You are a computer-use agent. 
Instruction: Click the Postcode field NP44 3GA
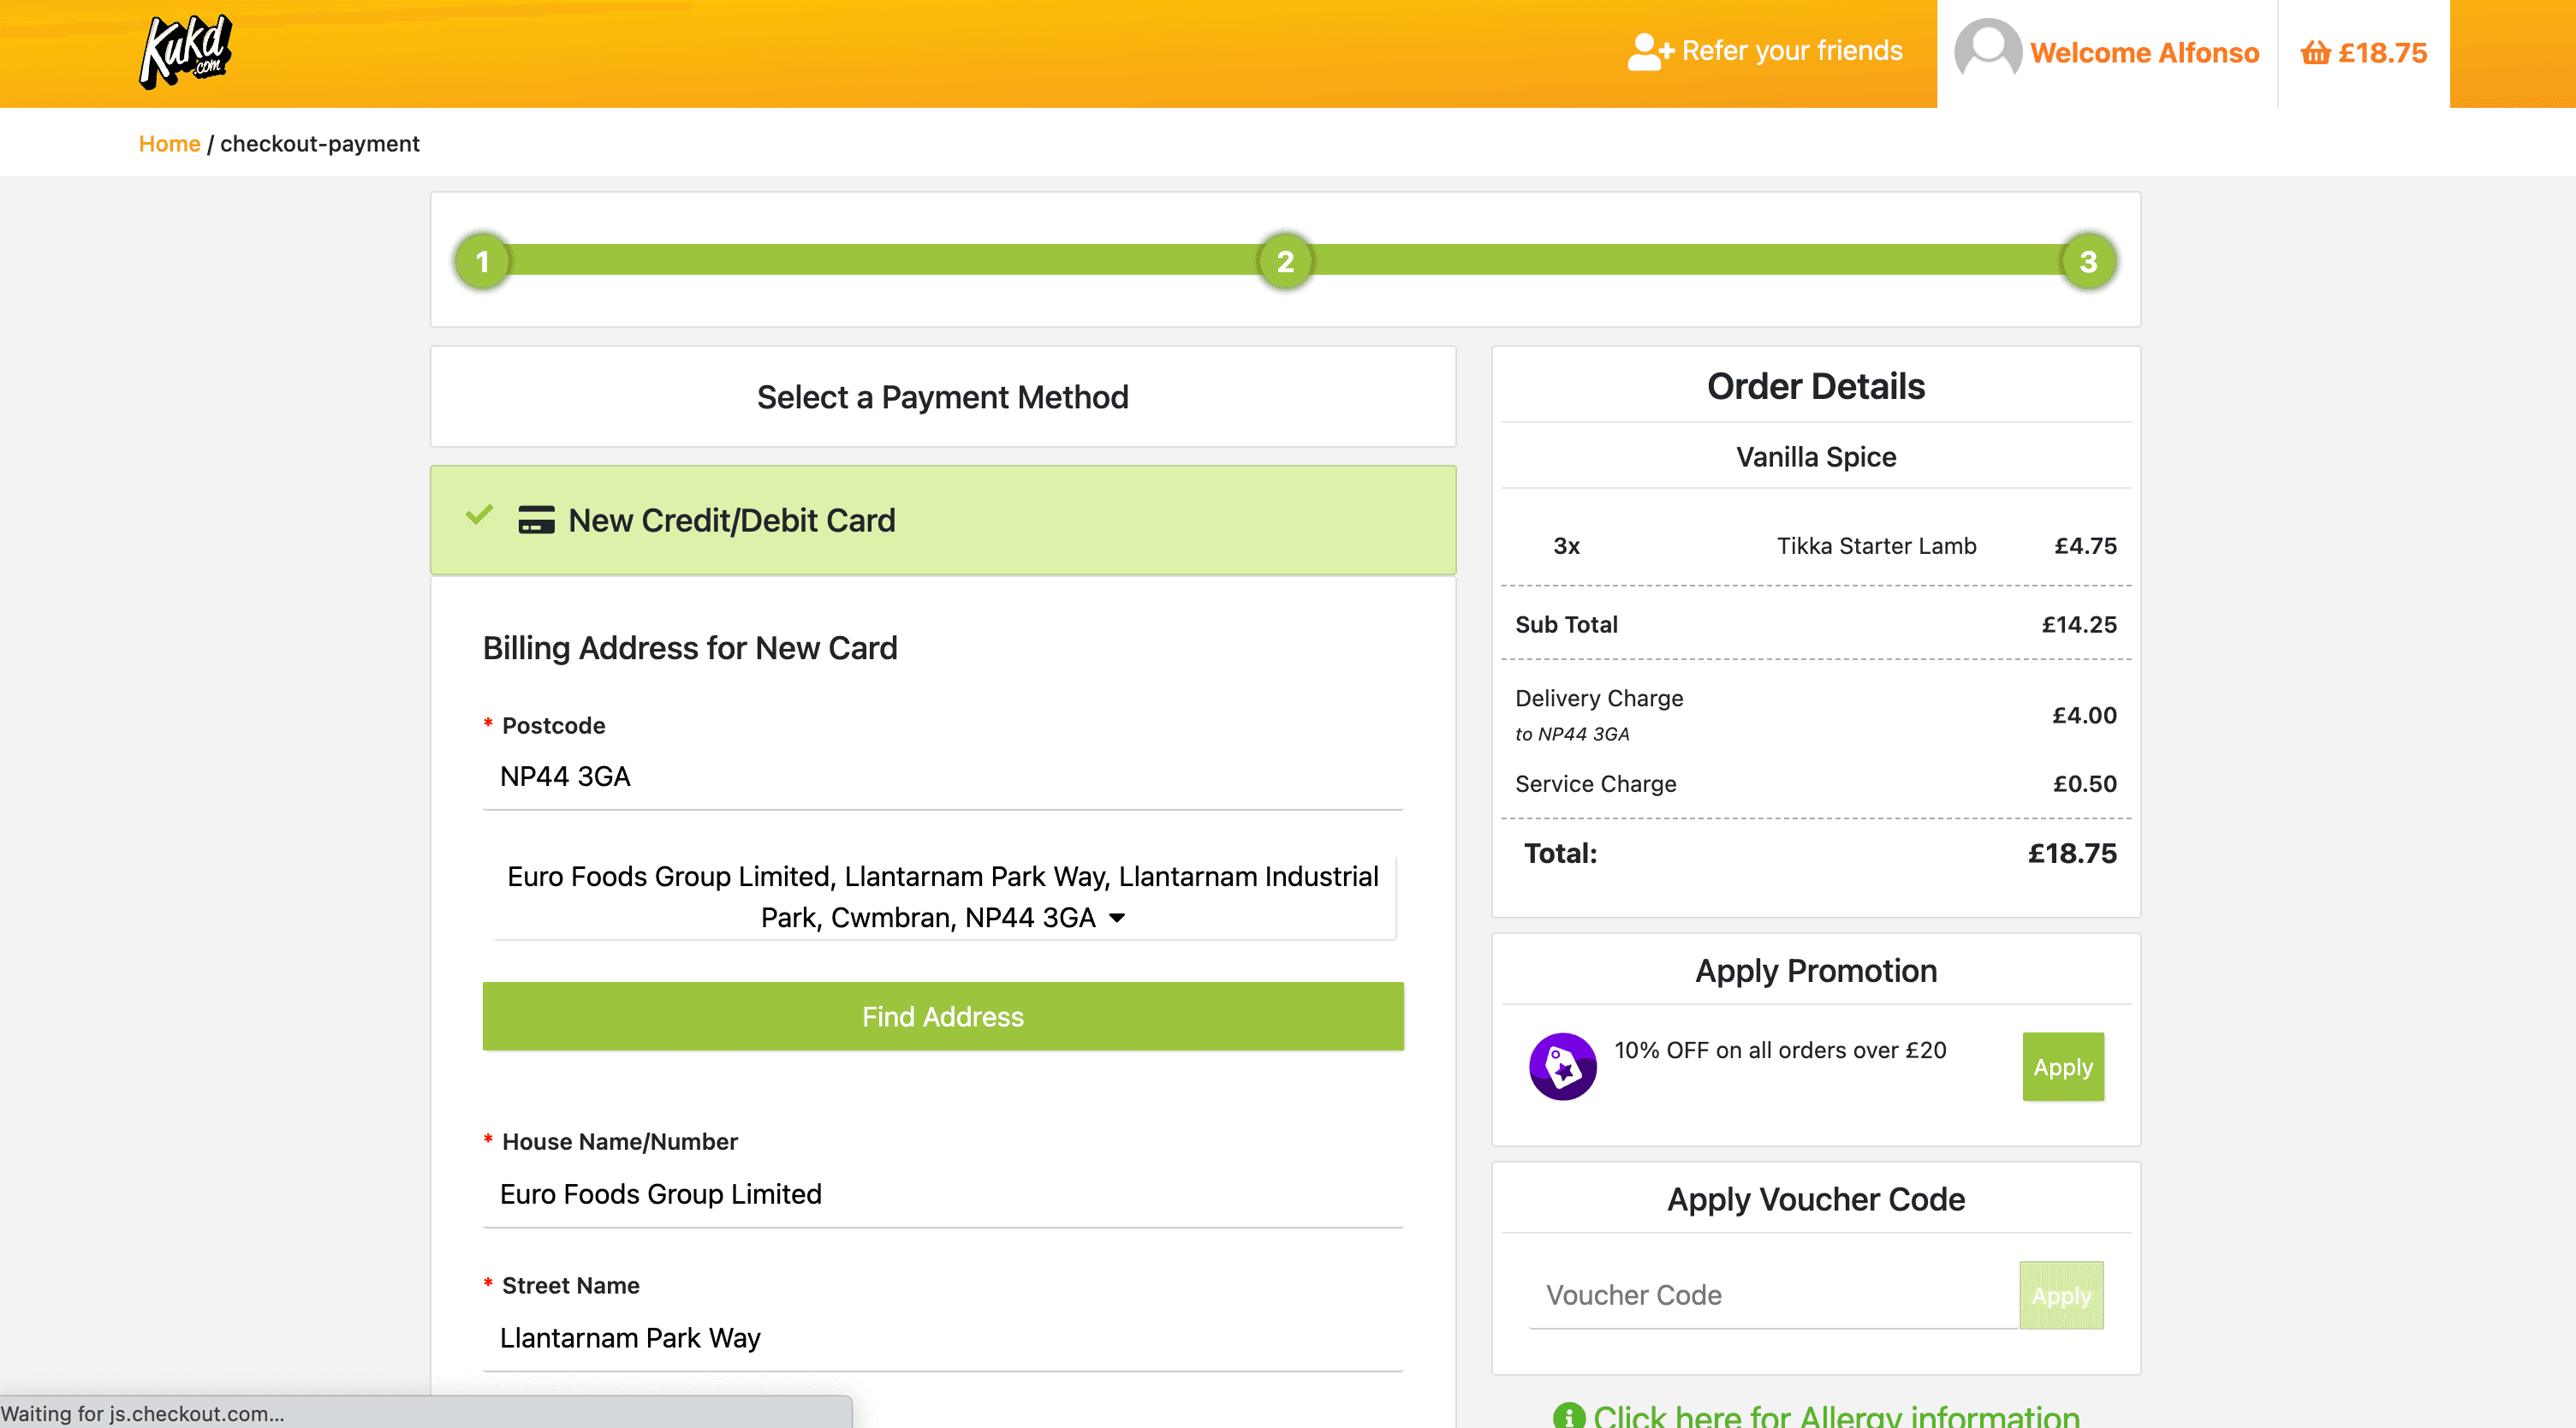click(942, 776)
